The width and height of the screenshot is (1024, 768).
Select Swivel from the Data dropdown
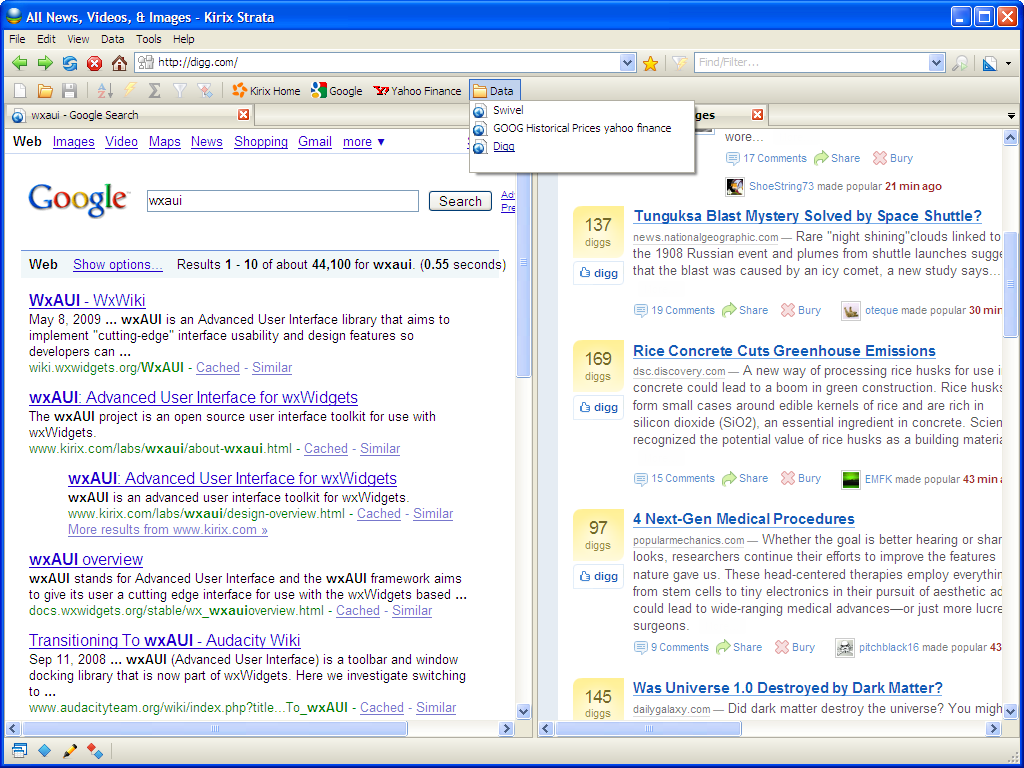point(581,110)
